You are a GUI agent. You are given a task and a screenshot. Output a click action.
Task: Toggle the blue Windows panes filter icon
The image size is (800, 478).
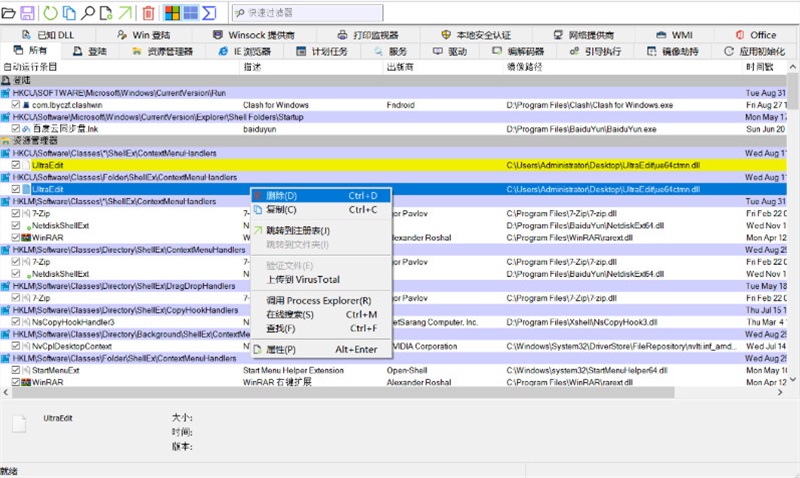click(190, 13)
